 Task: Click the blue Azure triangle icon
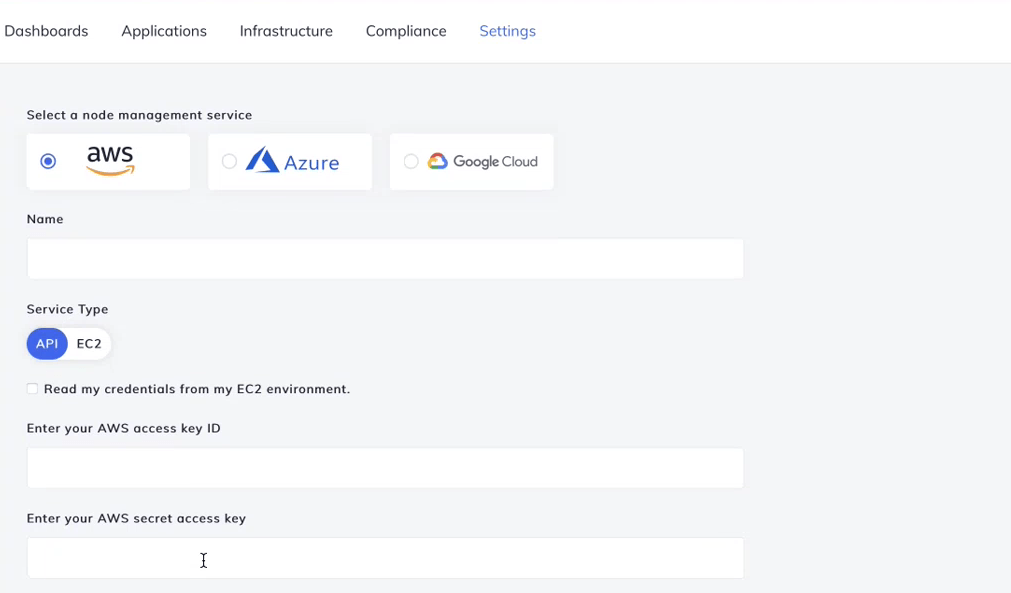[262, 160]
